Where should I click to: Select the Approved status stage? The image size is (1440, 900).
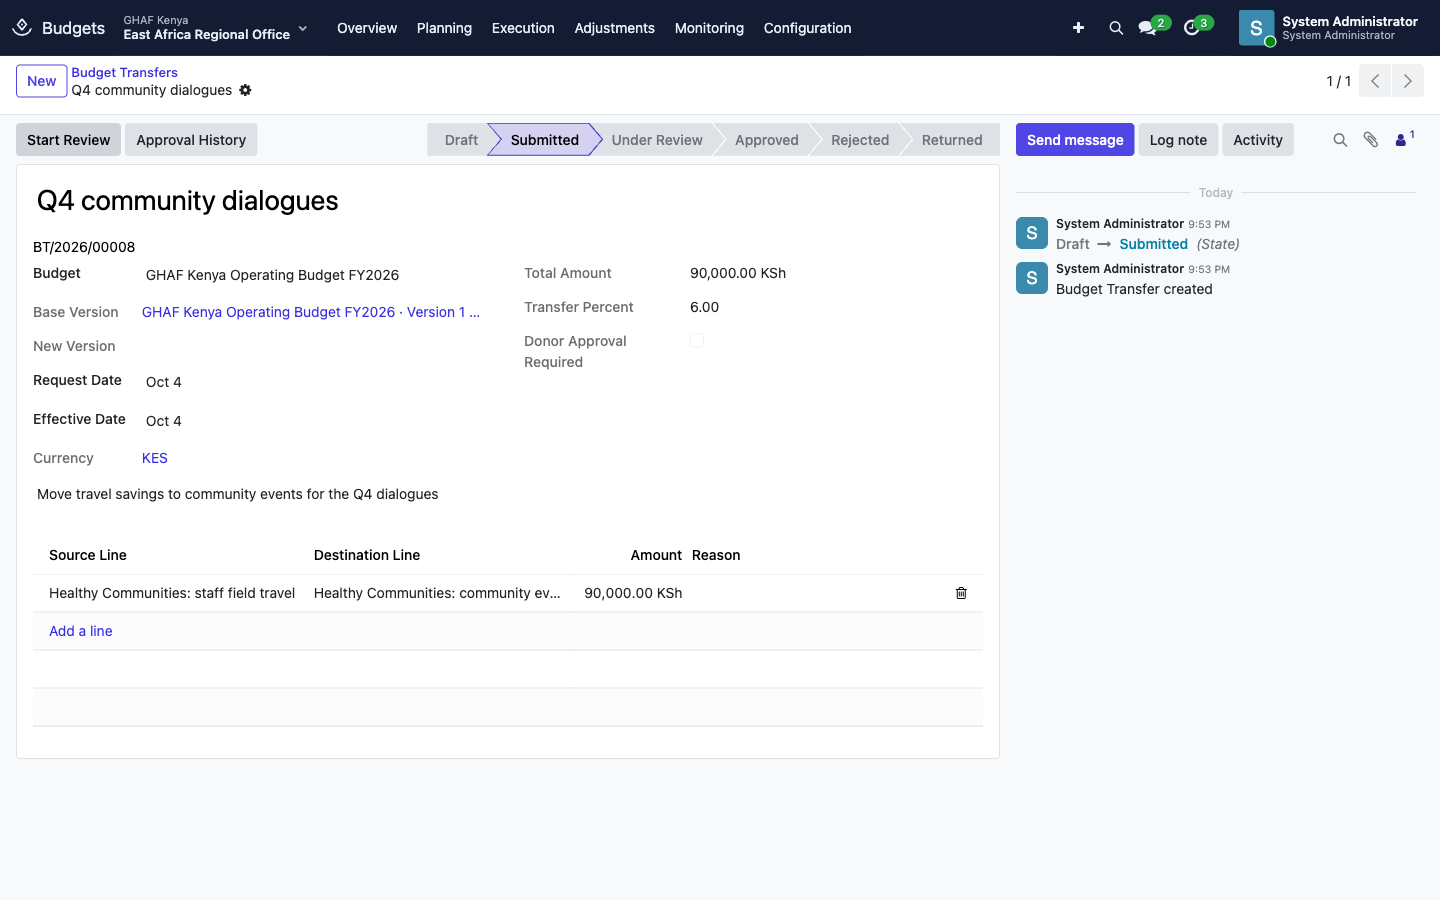[x=767, y=140]
